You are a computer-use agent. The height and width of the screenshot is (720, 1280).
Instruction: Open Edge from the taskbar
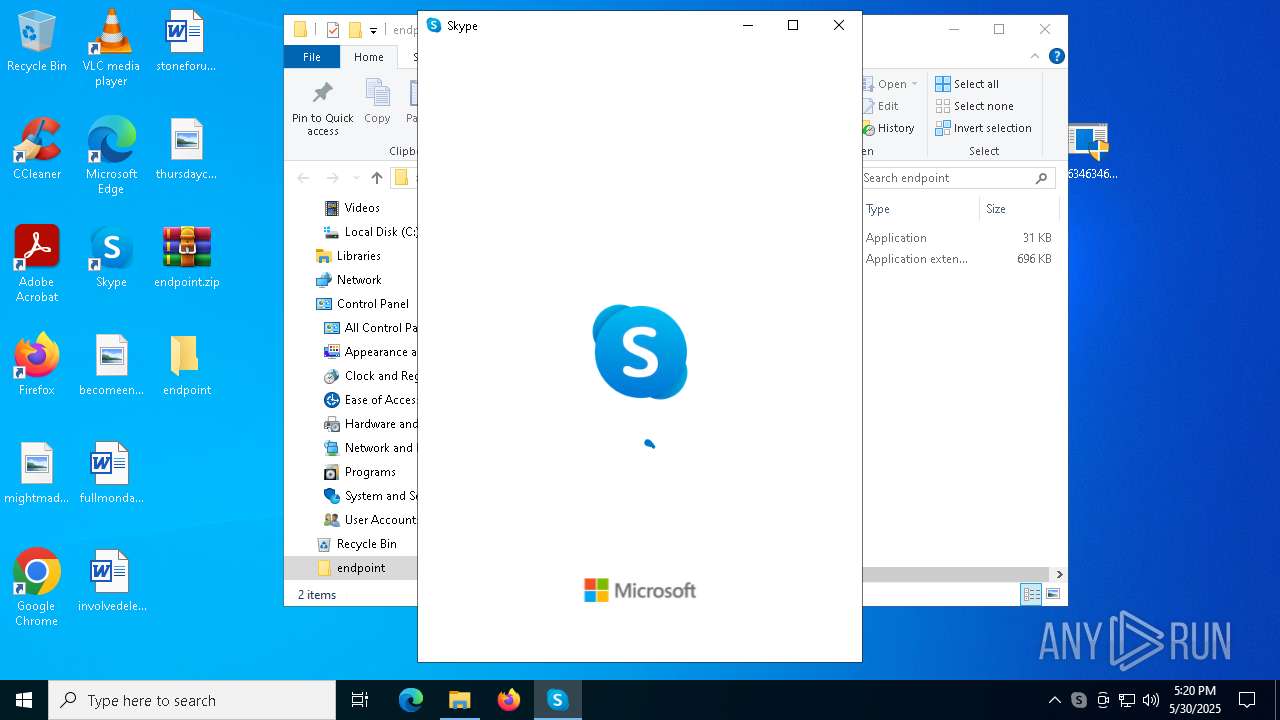pos(411,700)
